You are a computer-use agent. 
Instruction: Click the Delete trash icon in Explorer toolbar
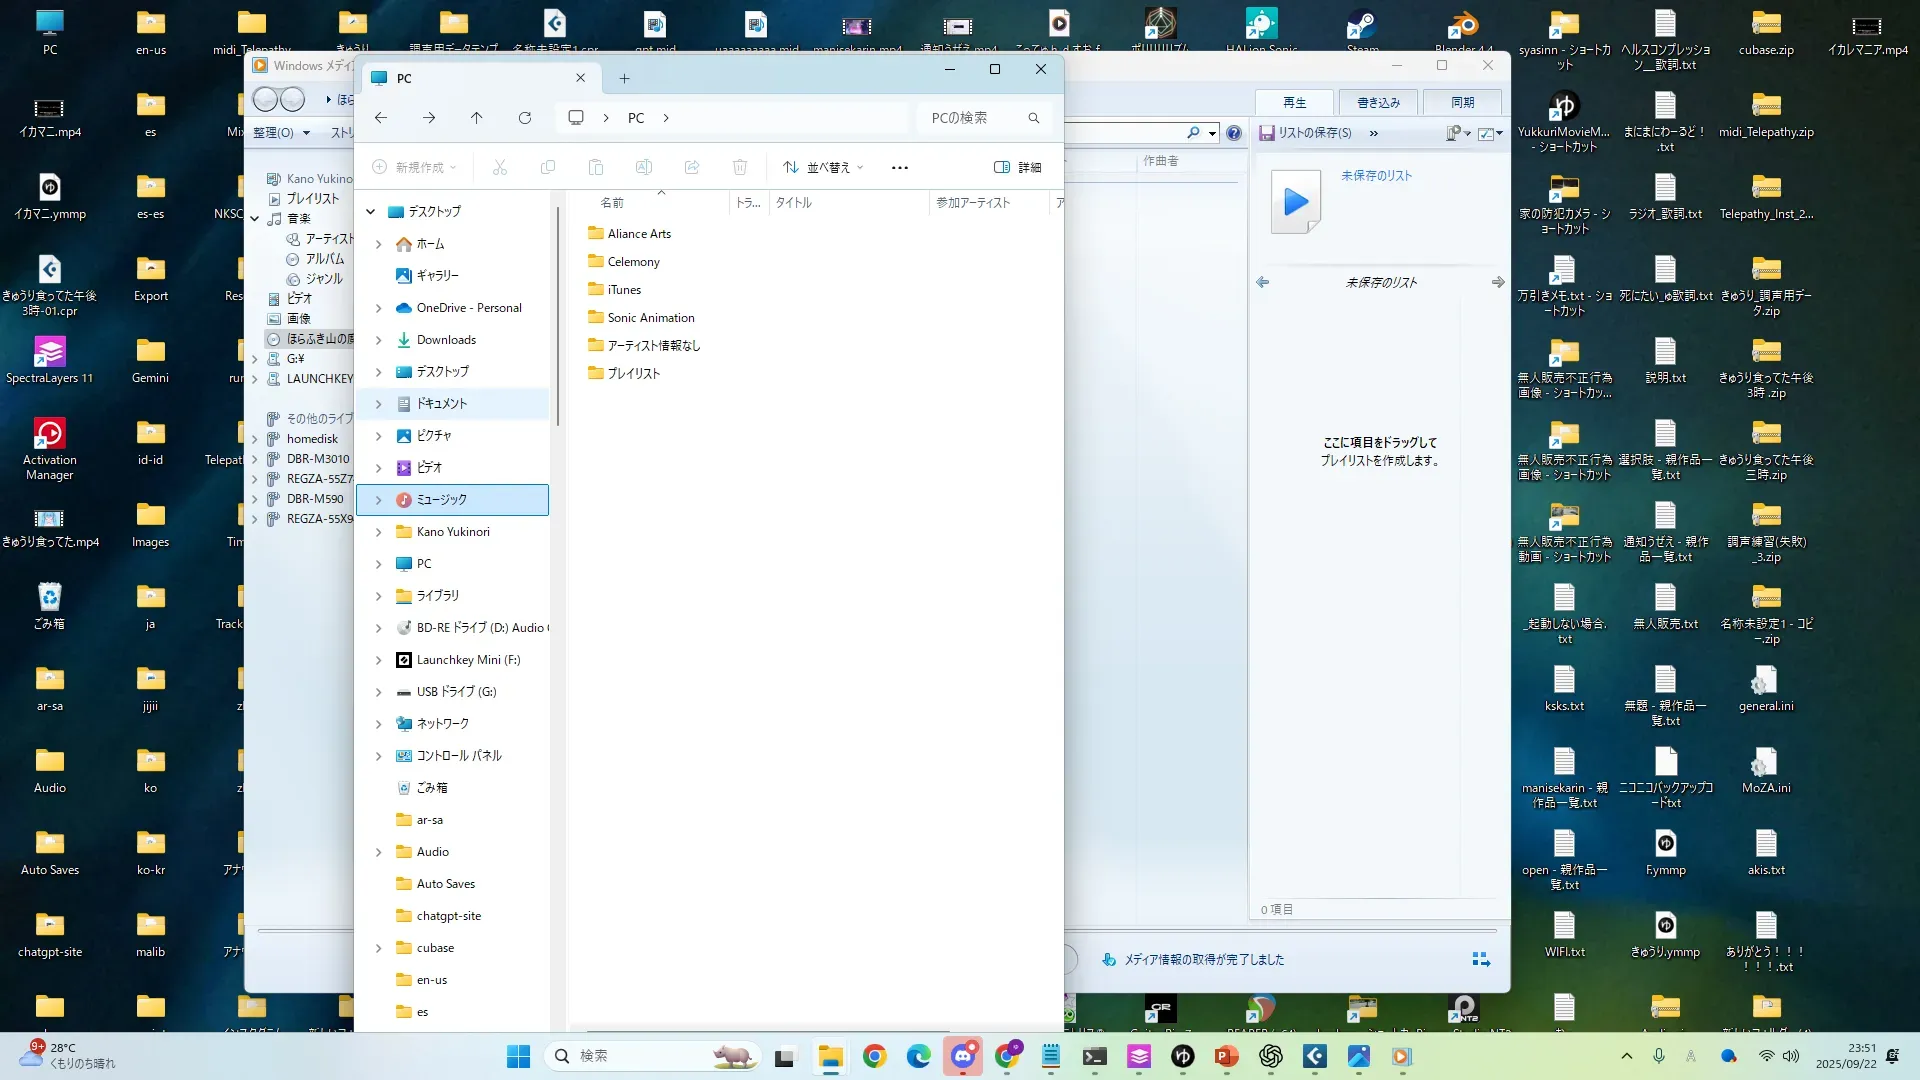coord(740,167)
